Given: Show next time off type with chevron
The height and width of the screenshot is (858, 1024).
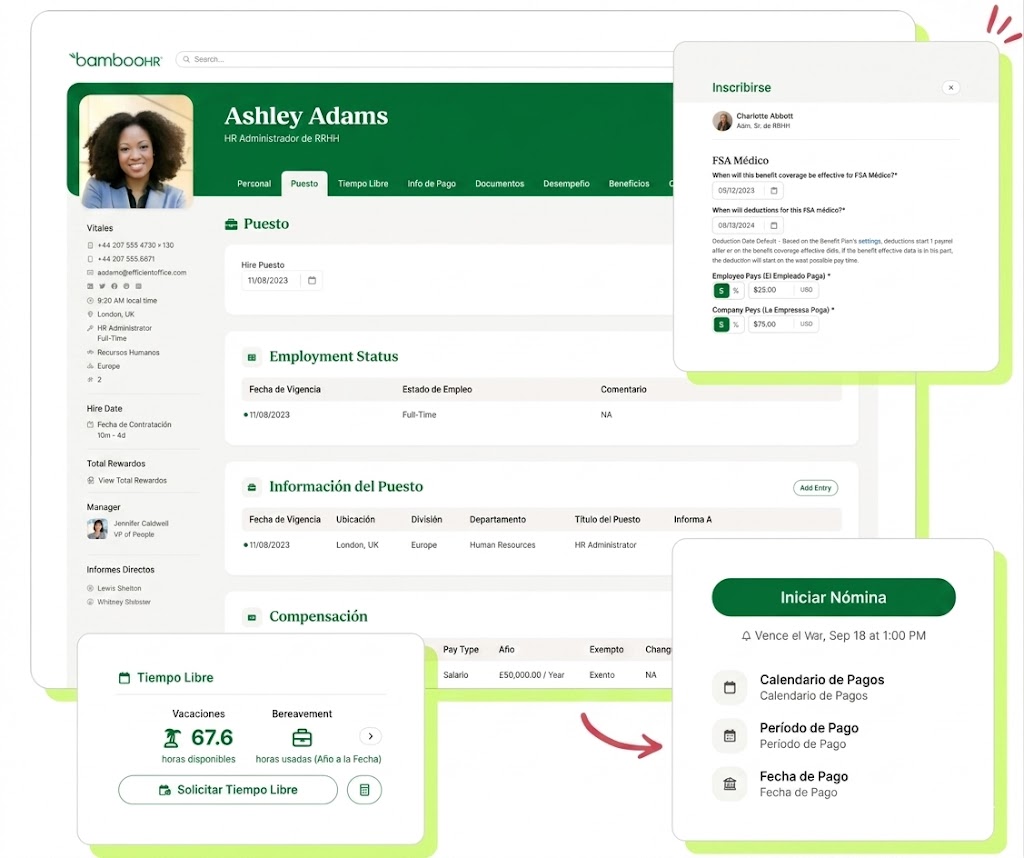Looking at the screenshot, I should point(370,736).
